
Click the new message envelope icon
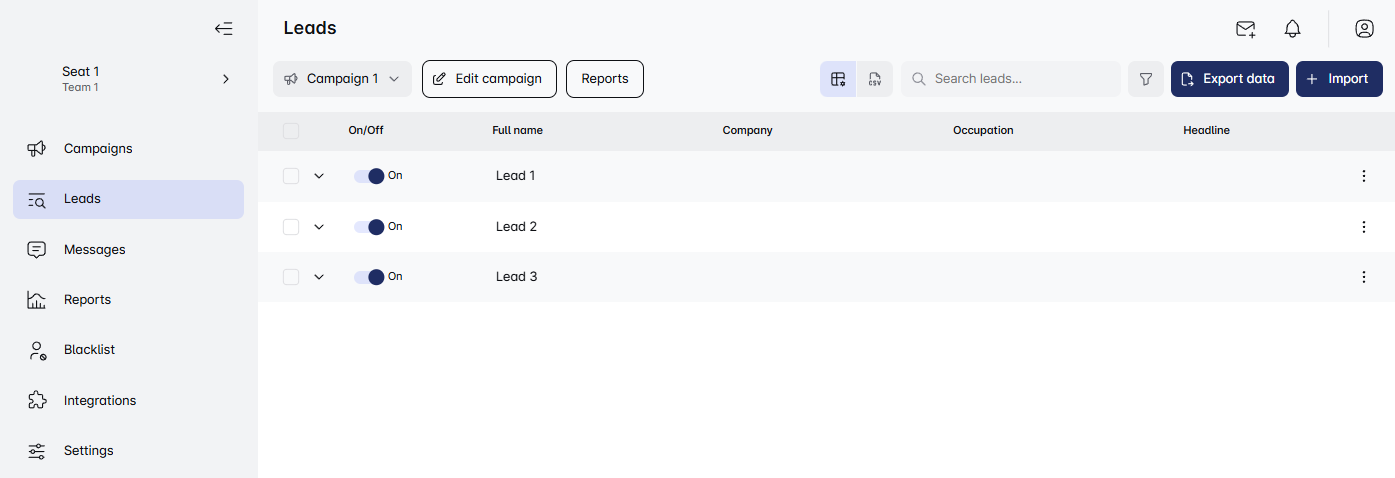[1245, 29]
